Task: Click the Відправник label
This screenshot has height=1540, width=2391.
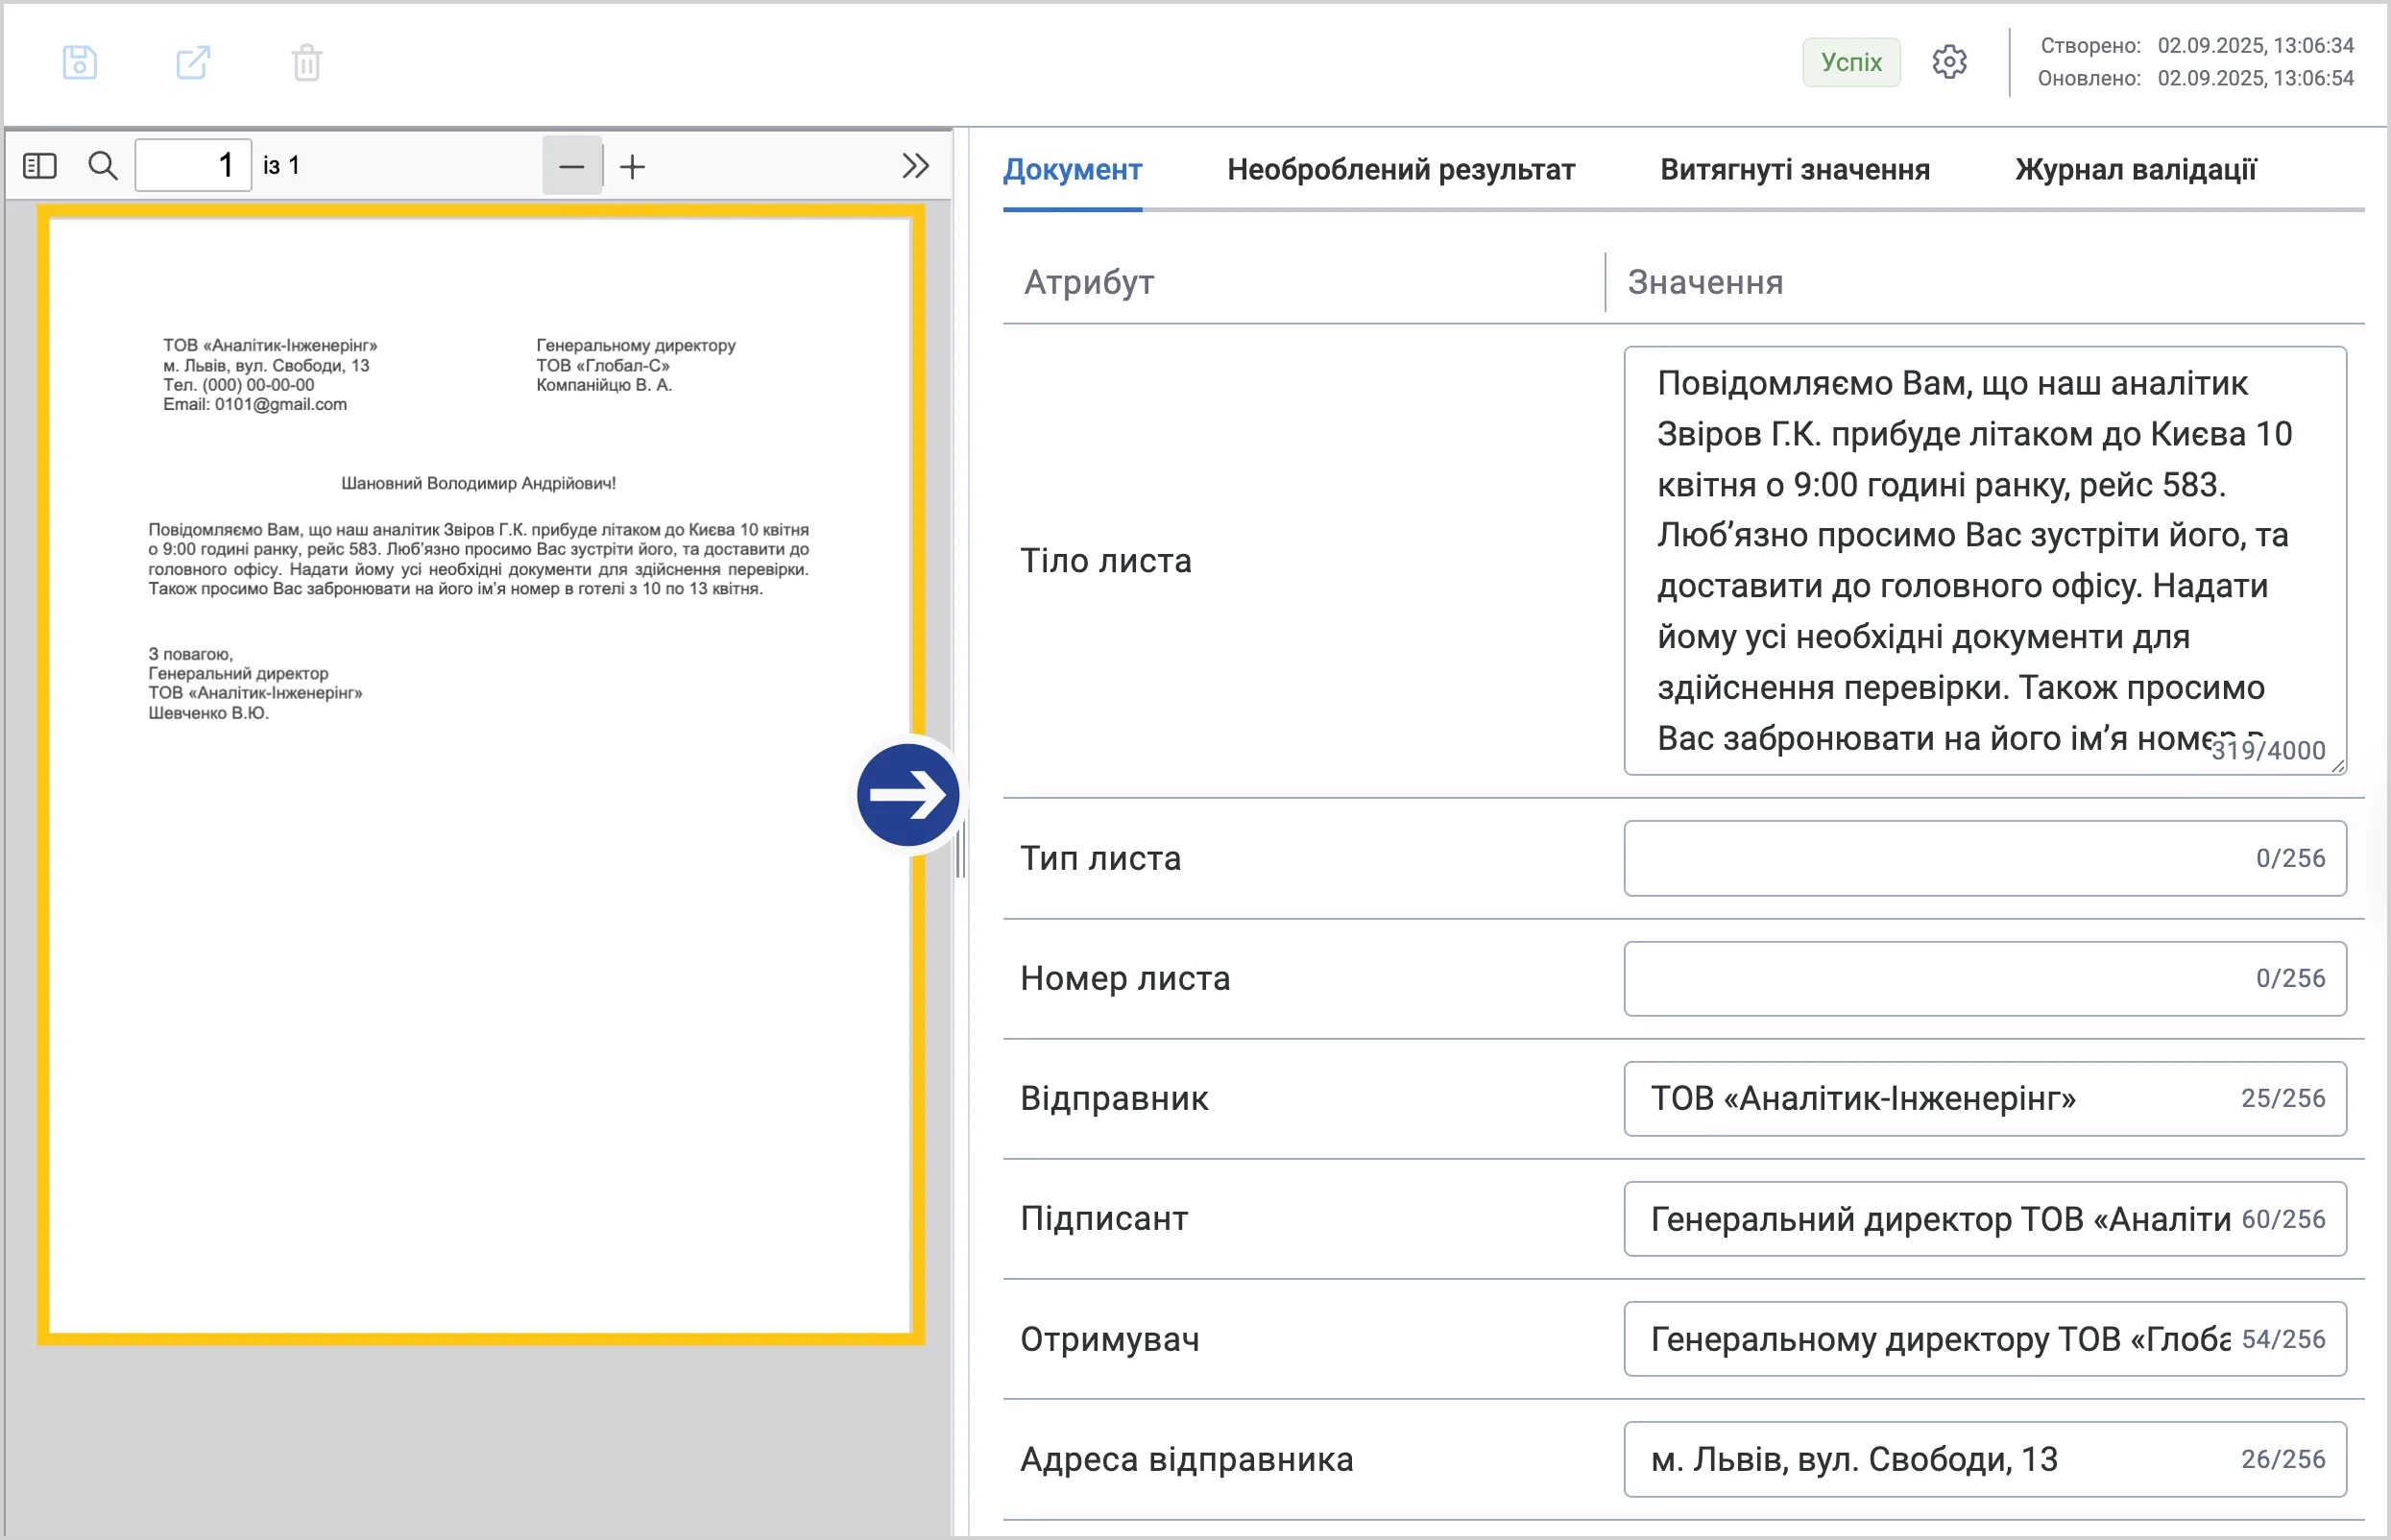Action: coord(1114,1098)
